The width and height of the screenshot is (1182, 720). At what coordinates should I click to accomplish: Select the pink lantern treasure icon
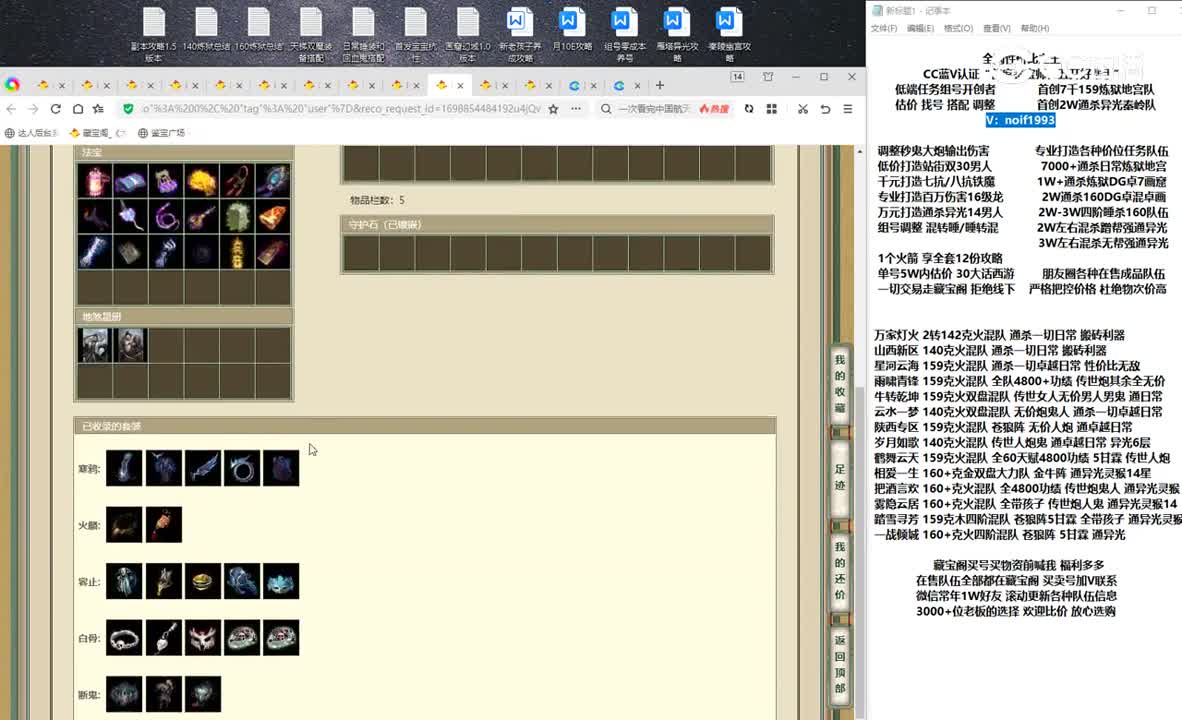click(x=95, y=181)
